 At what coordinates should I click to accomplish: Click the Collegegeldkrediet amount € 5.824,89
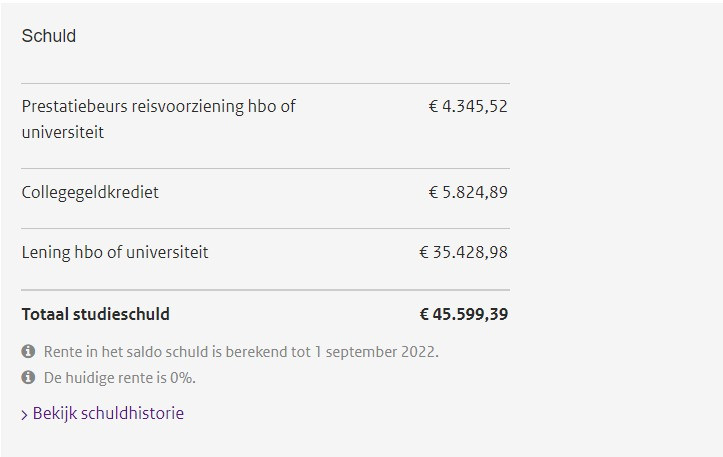[x=468, y=192]
